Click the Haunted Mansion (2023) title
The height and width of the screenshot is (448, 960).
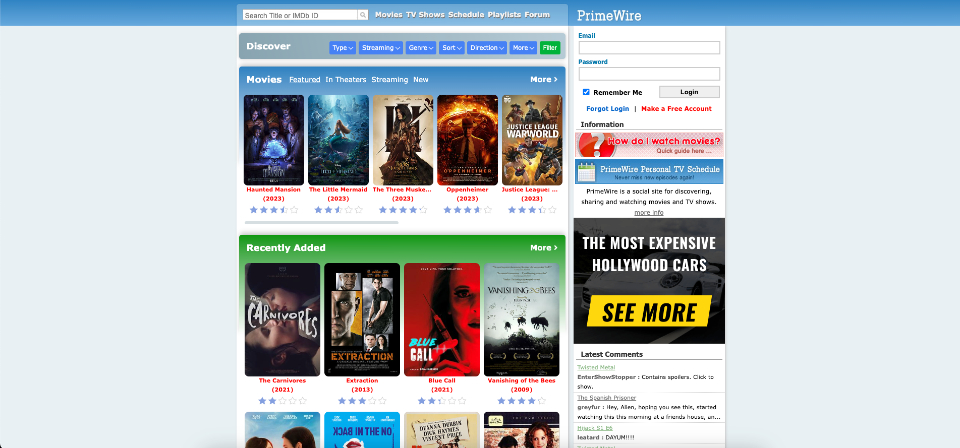(274, 194)
